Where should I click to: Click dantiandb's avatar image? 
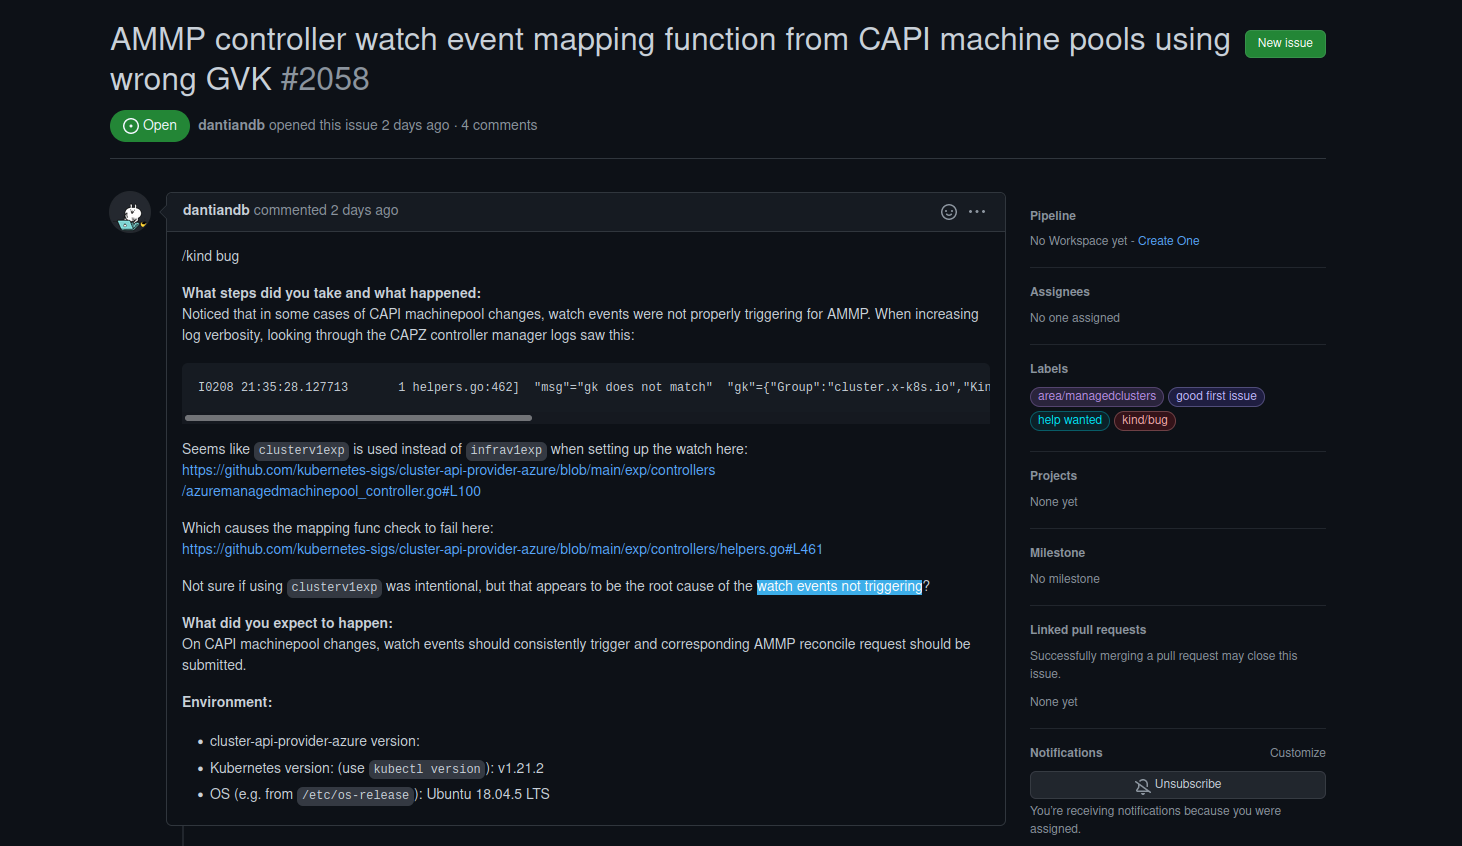[130, 212]
